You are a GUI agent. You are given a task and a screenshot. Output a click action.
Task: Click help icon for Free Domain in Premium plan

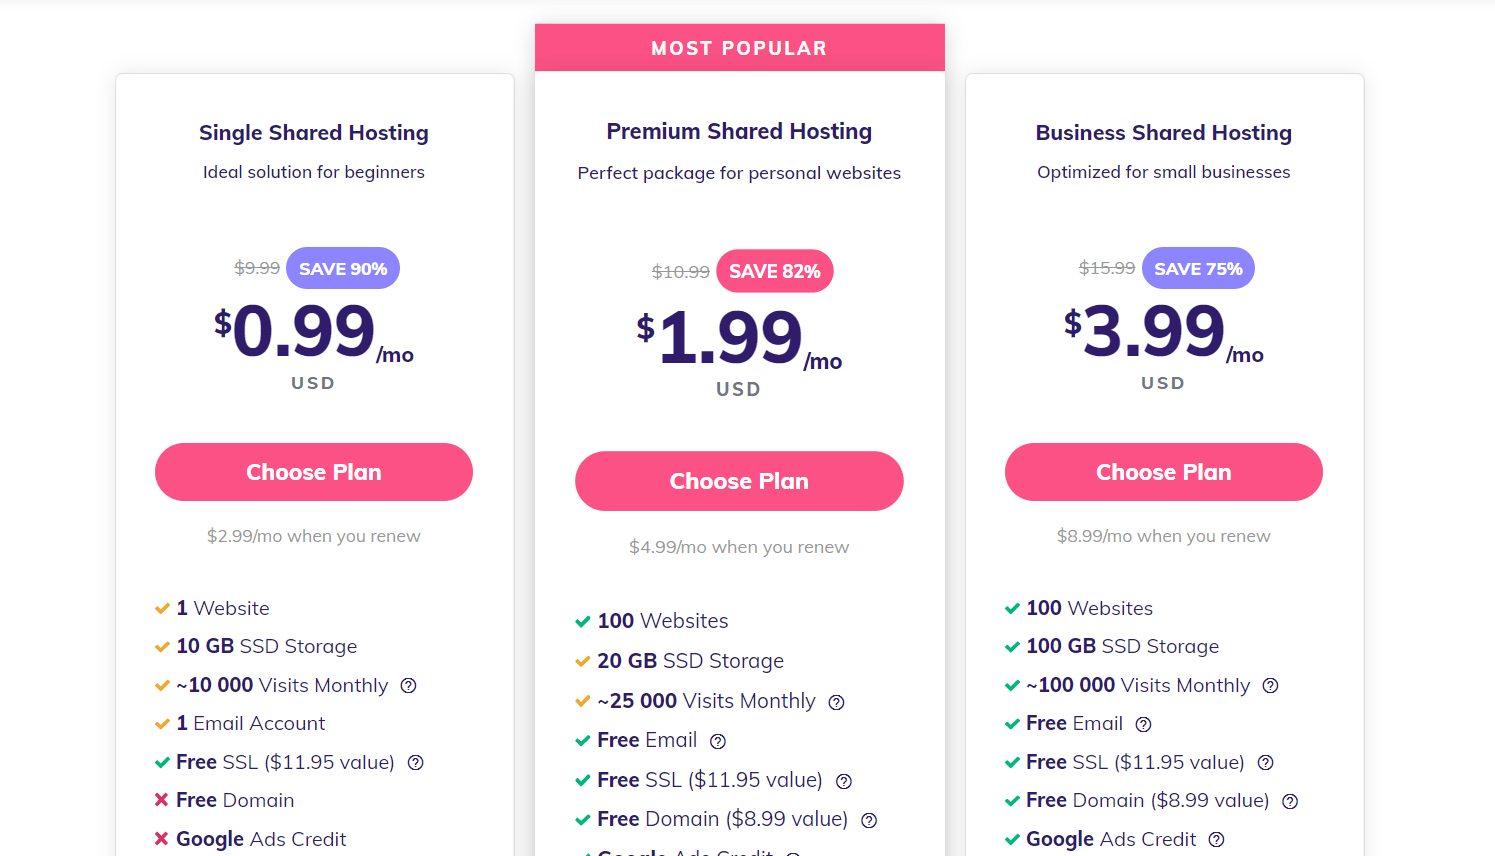[x=869, y=821]
